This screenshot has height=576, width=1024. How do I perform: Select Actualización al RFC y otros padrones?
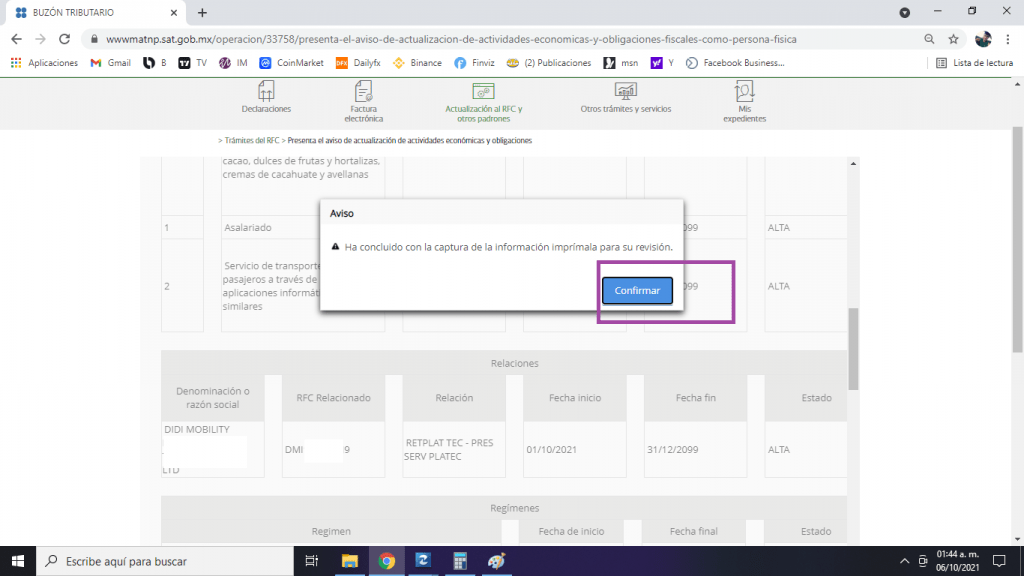point(483,103)
